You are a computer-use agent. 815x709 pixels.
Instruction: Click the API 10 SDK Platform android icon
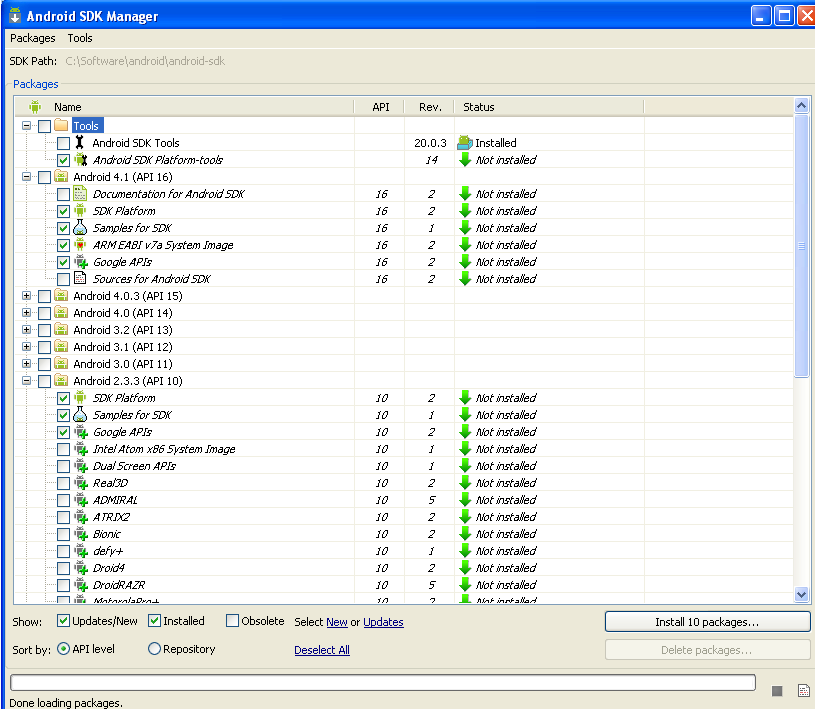click(80, 398)
